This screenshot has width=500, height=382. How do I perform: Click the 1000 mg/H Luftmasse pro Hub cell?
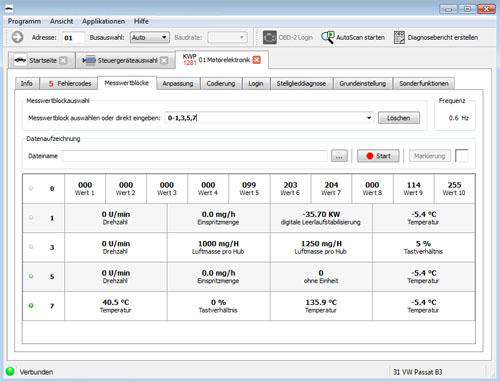pos(218,247)
